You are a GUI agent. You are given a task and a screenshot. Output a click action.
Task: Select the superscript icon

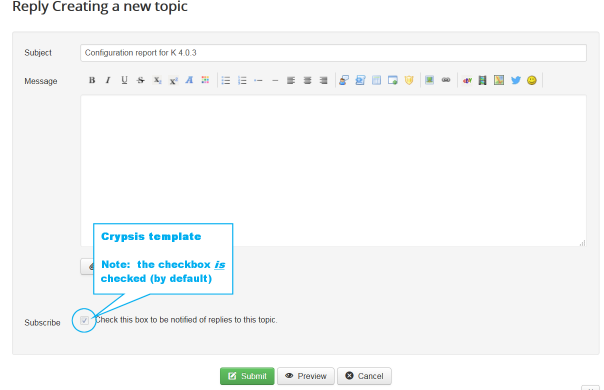coord(173,80)
